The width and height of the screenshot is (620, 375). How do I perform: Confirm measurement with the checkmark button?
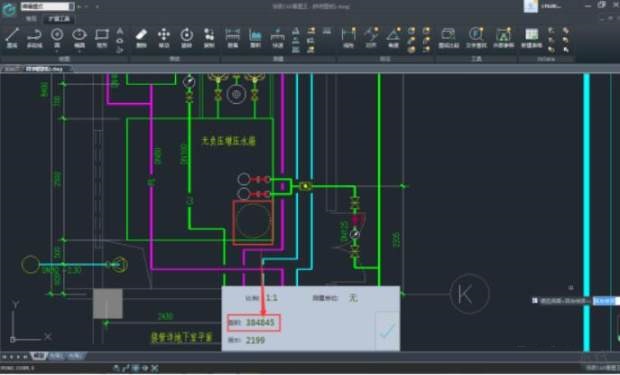point(387,331)
